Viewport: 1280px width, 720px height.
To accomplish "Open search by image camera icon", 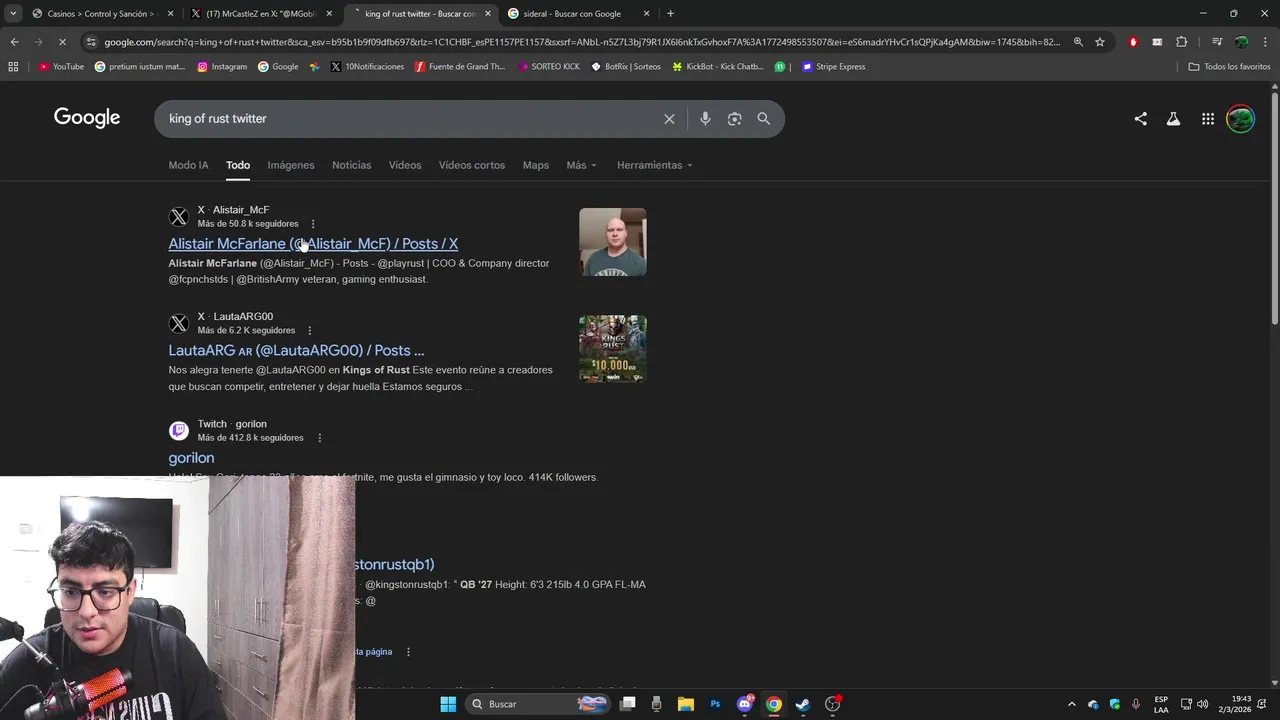I will [x=735, y=119].
